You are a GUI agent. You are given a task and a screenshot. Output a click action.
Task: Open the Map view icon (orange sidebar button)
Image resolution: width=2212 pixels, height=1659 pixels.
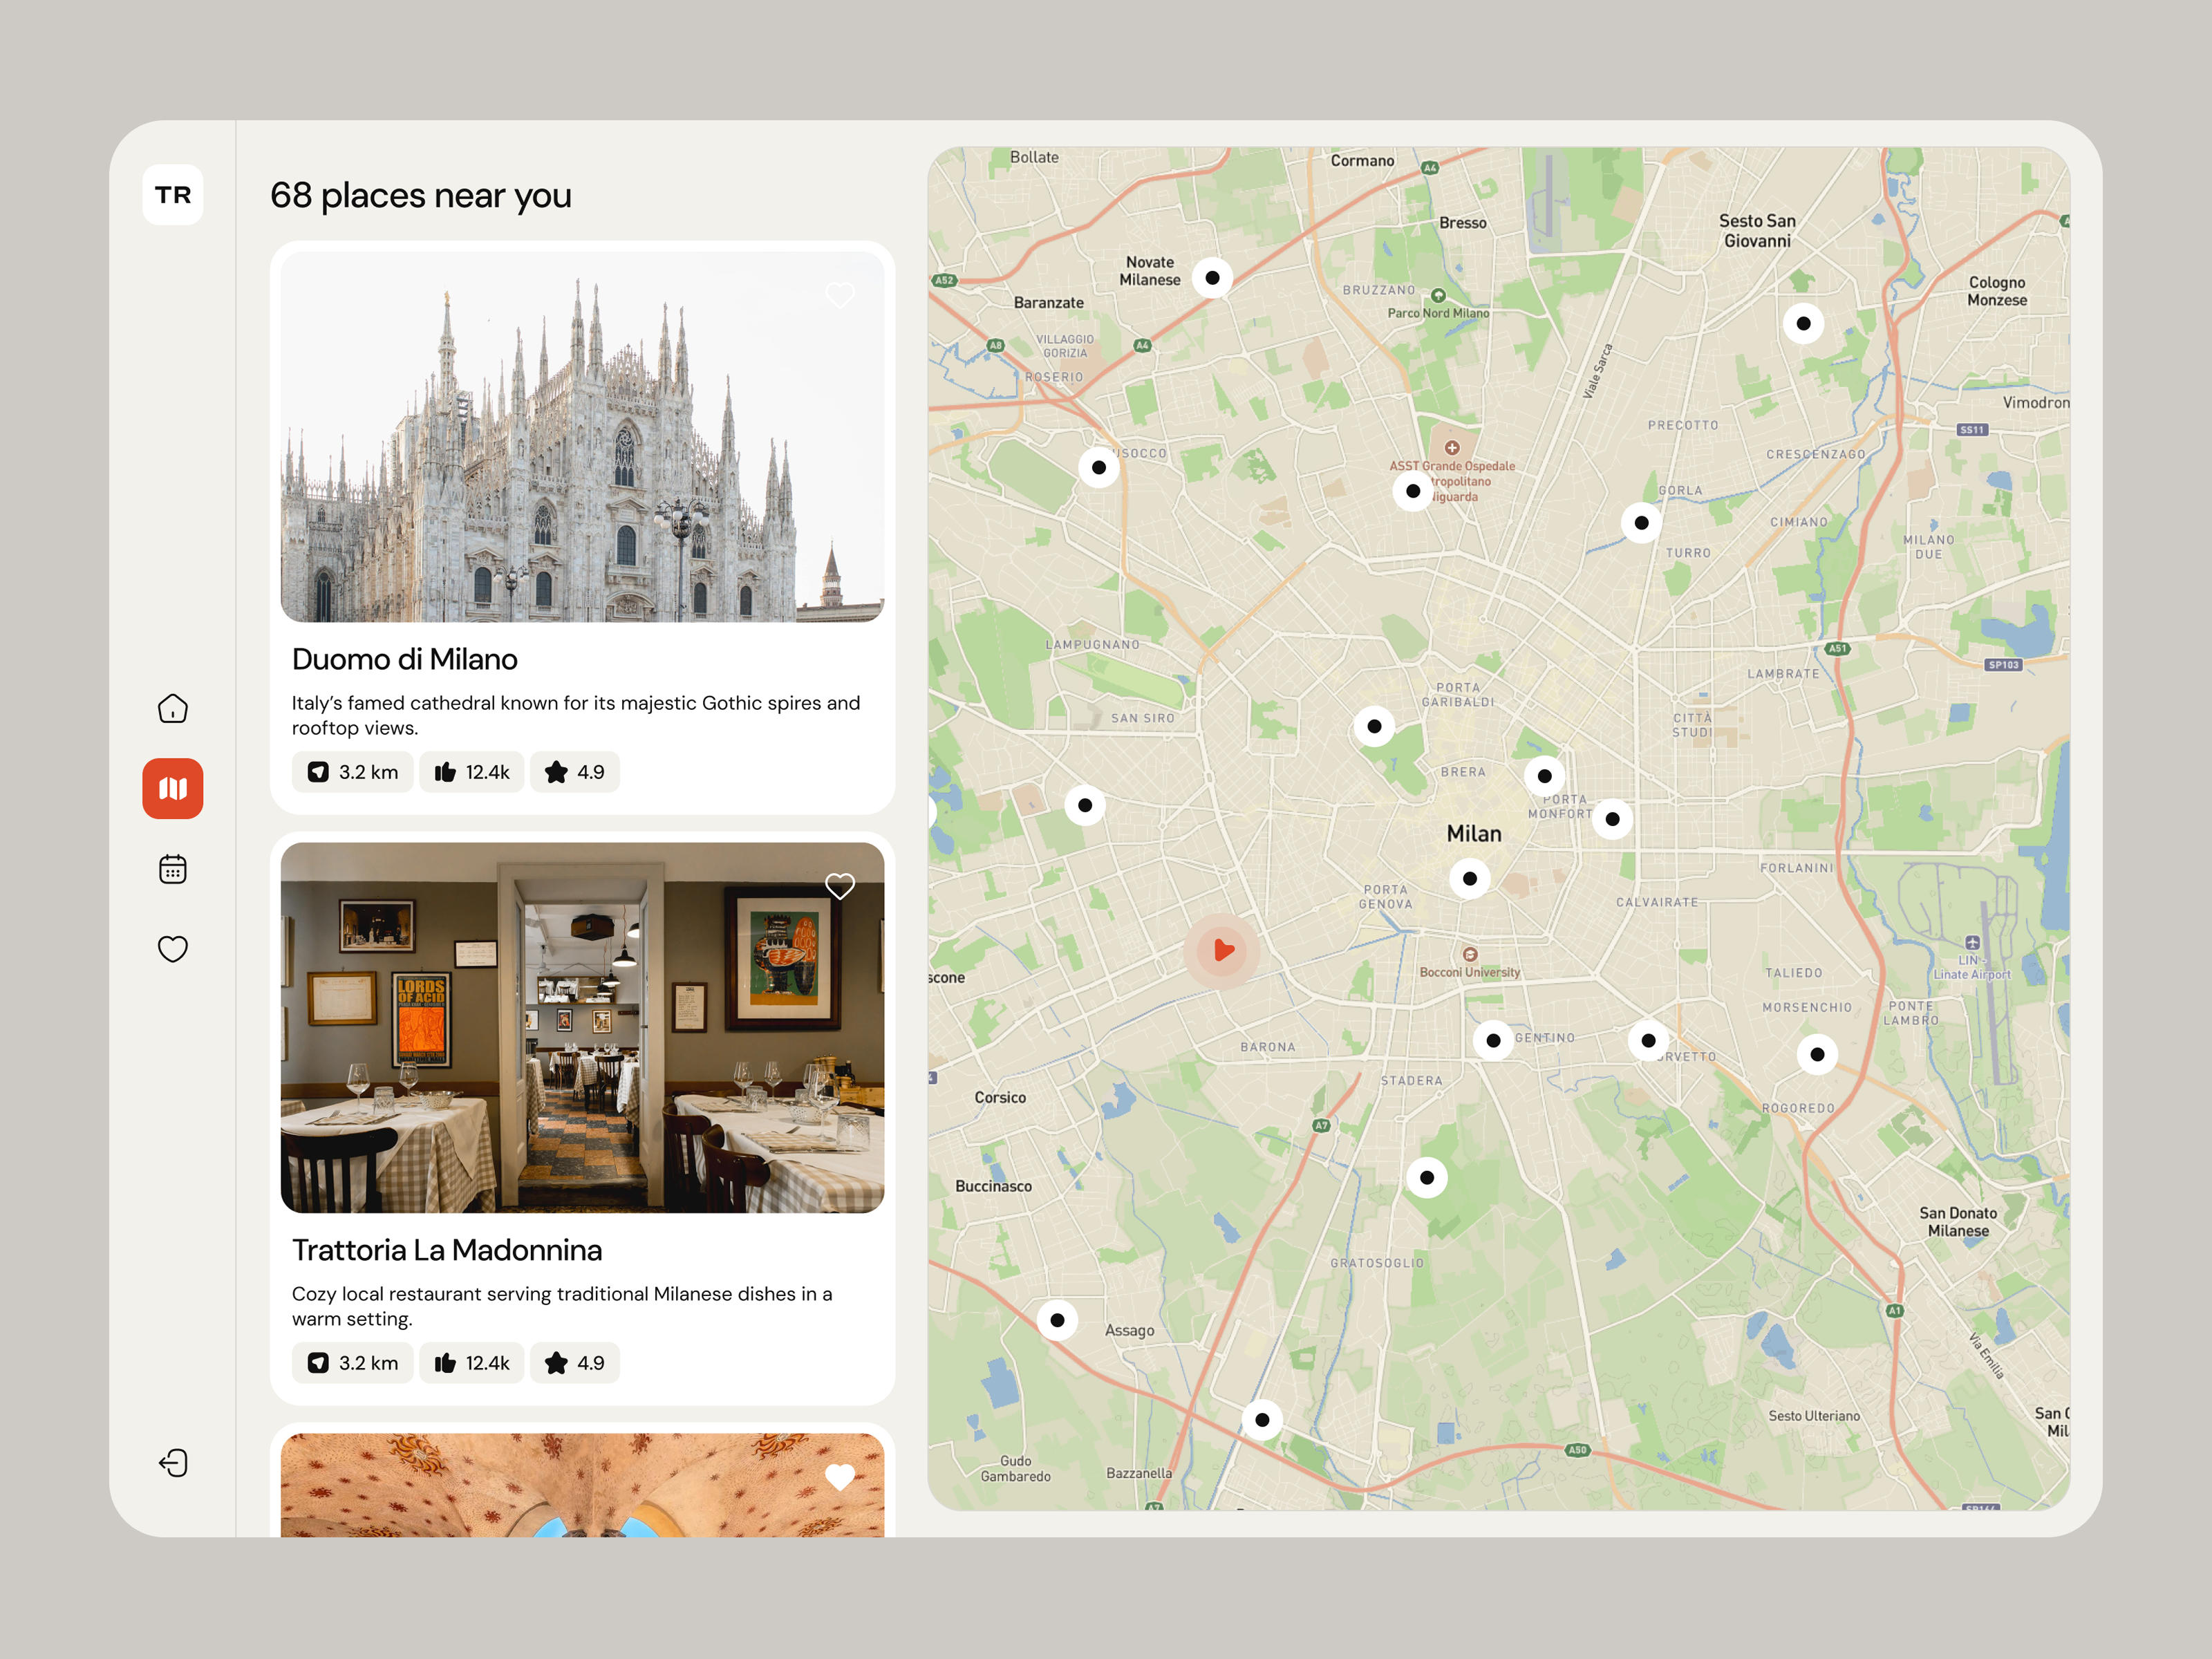click(172, 789)
